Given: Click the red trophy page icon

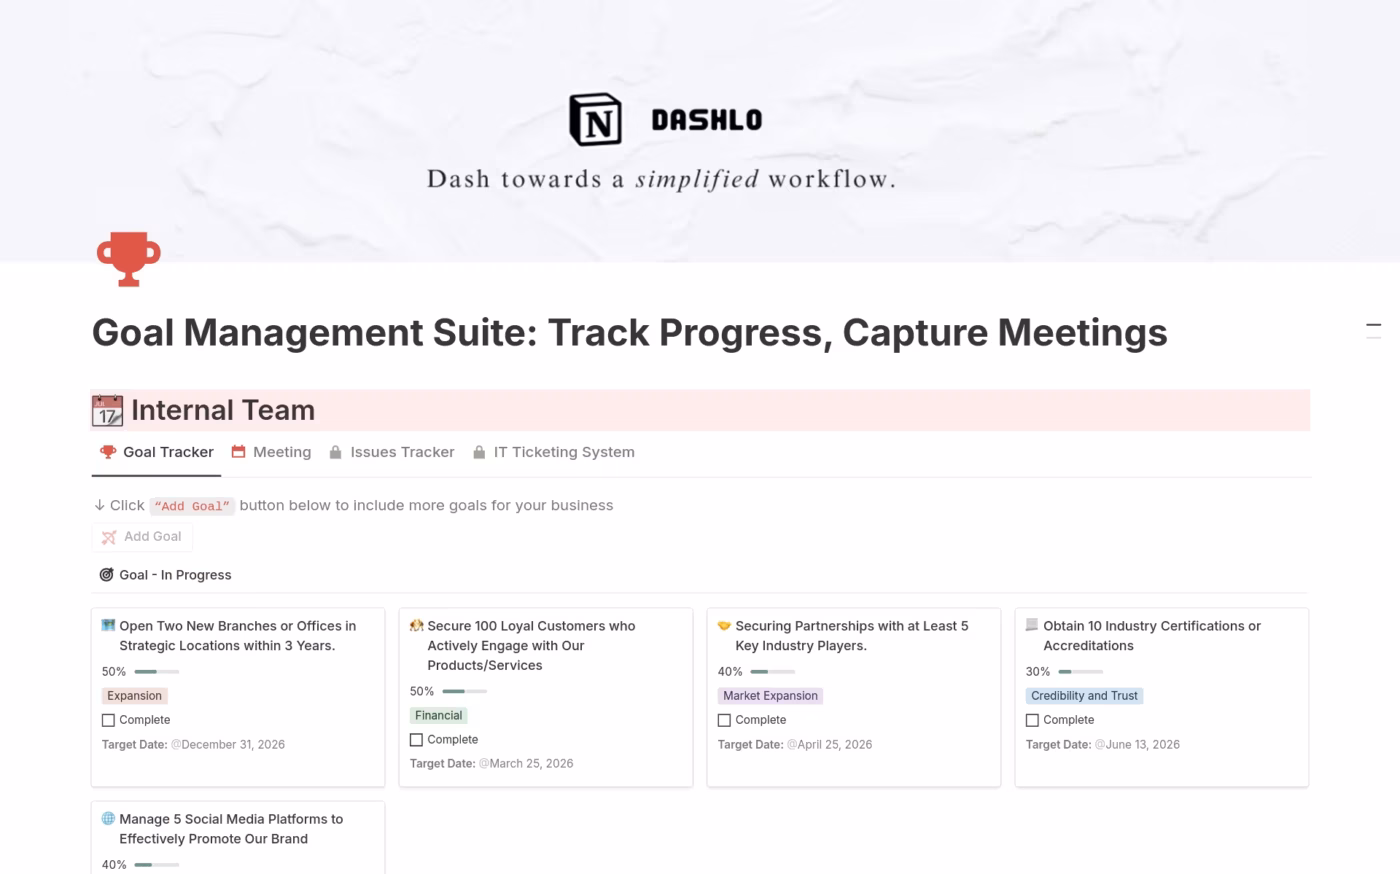Looking at the screenshot, I should pyautogui.click(x=128, y=259).
